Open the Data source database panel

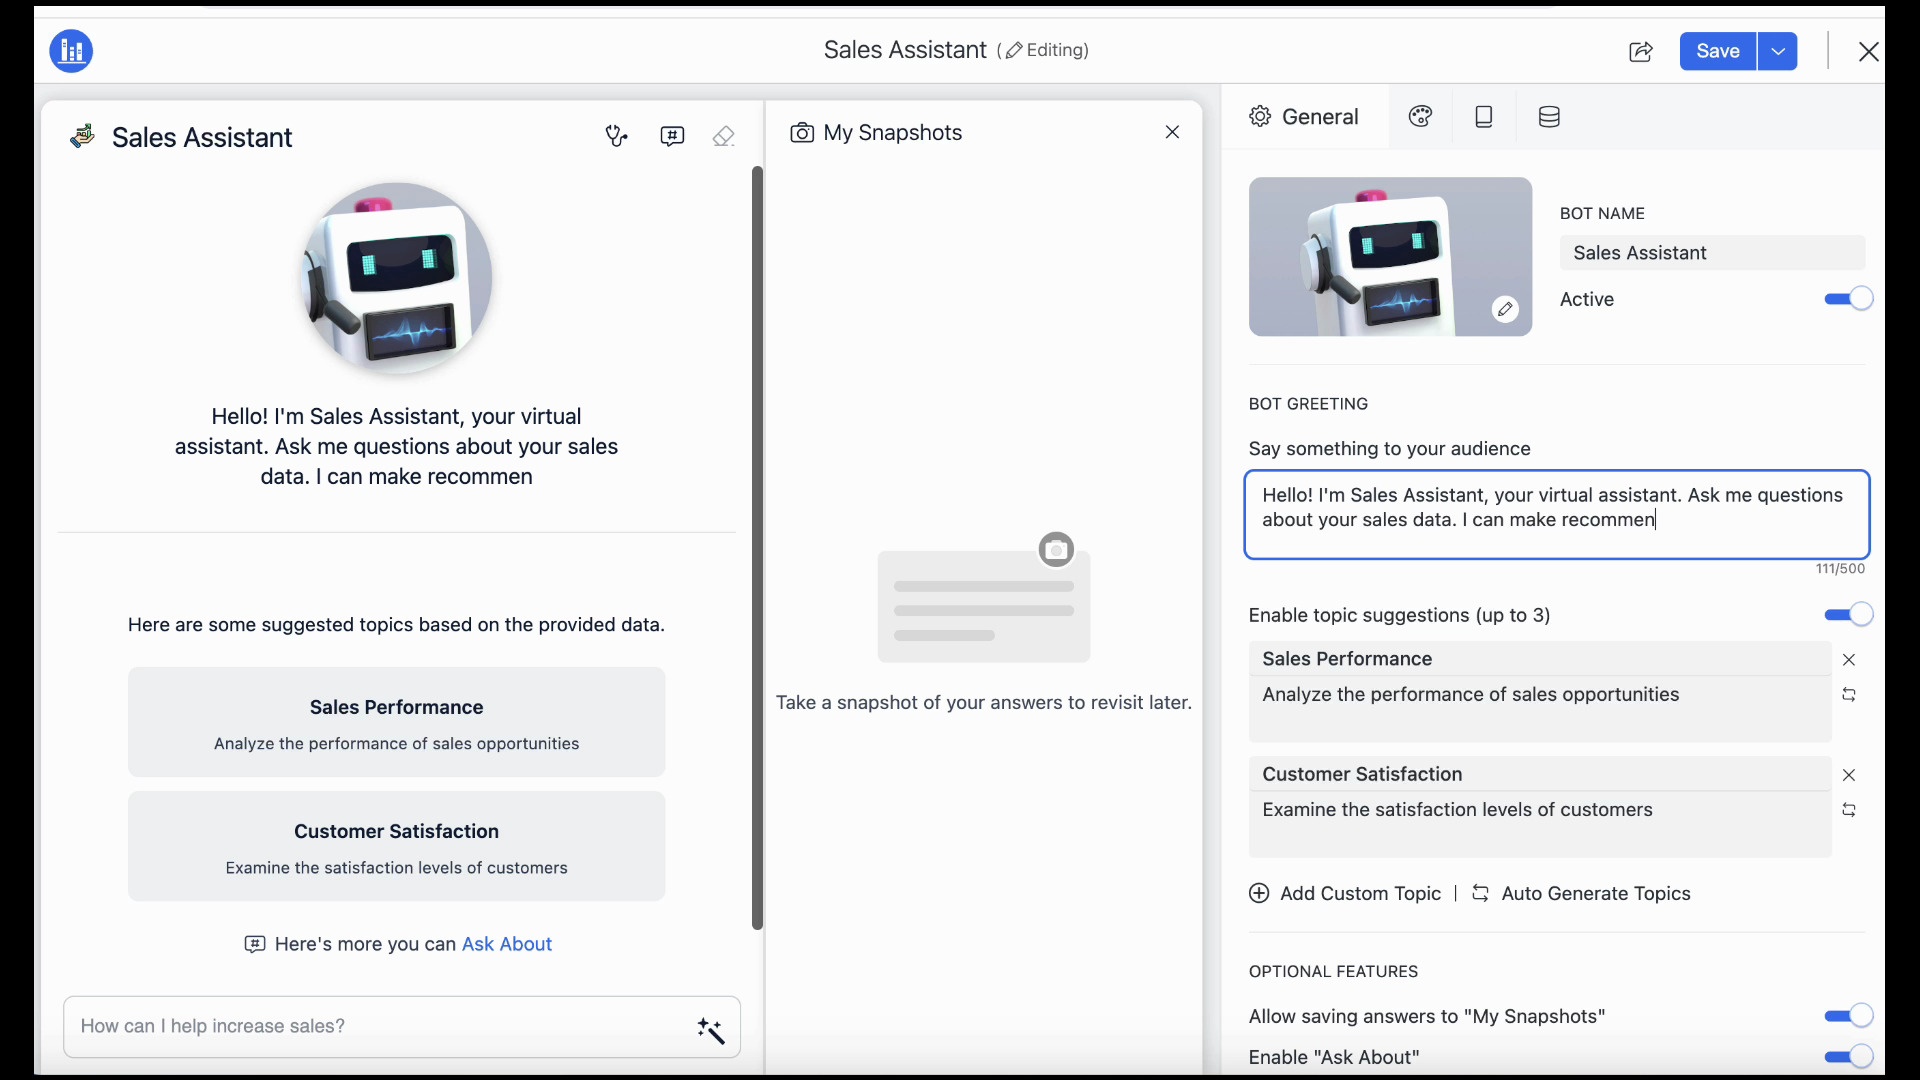[x=1548, y=116]
